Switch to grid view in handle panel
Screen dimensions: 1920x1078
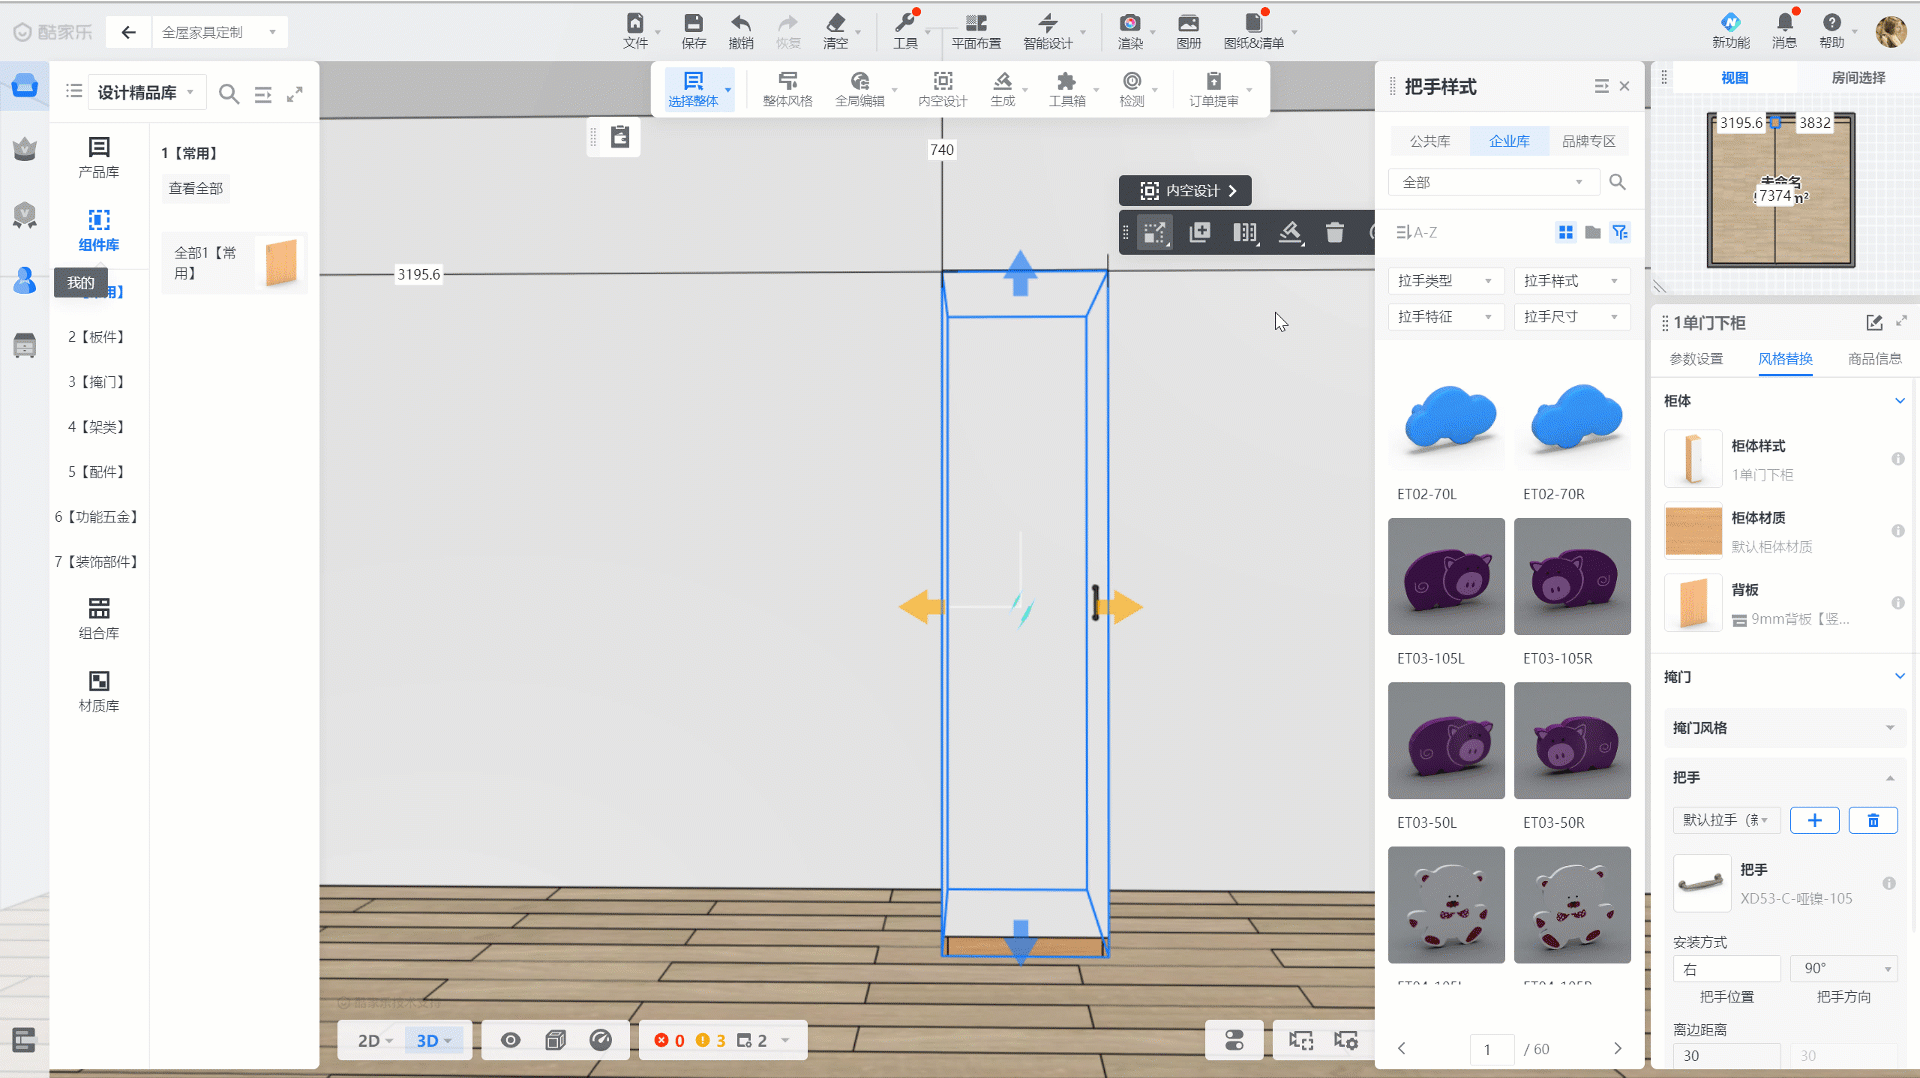click(1565, 233)
